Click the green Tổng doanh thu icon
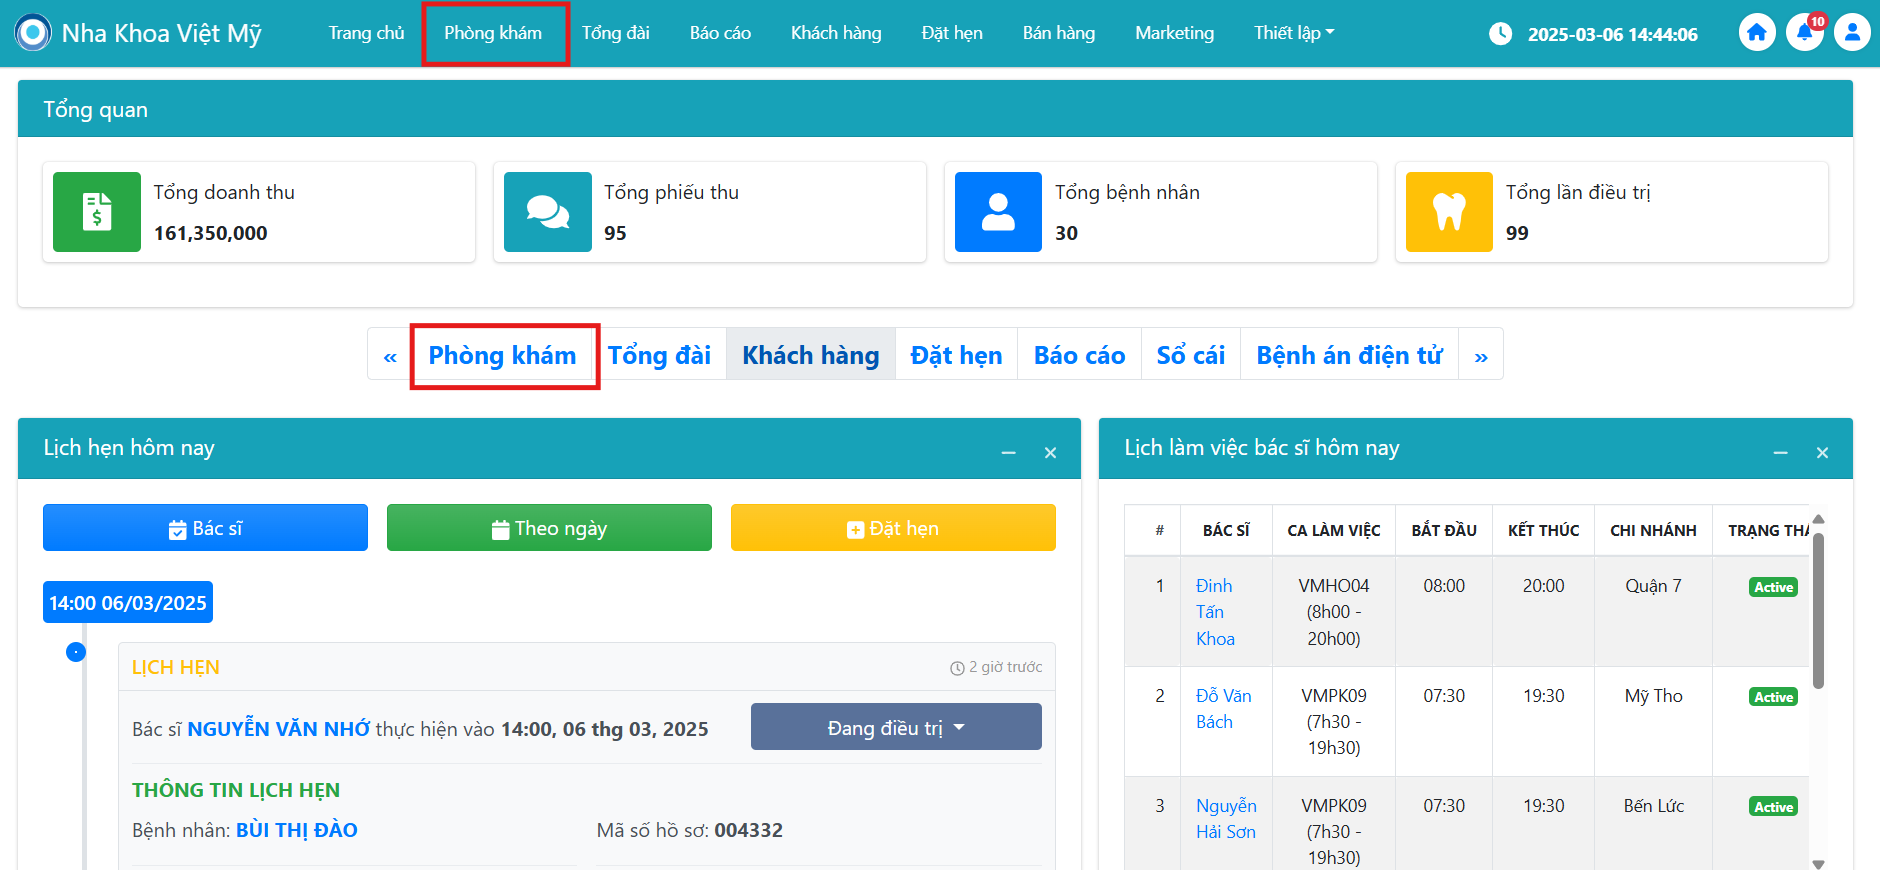The width and height of the screenshot is (1880, 870). click(x=97, y=212)
